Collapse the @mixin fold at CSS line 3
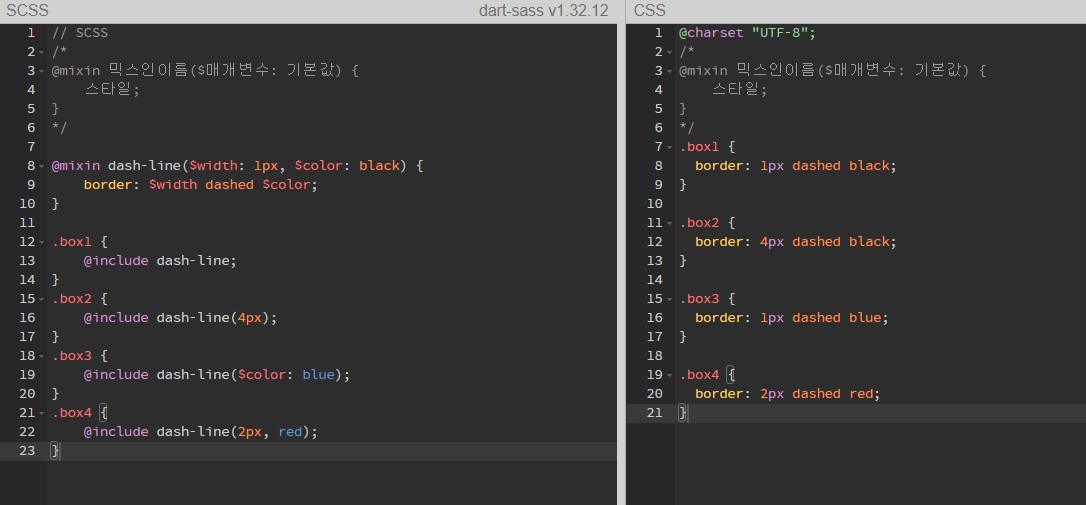Image resolution: width=1086 pixels, height=505 pixels. click(x=669, y=71)
